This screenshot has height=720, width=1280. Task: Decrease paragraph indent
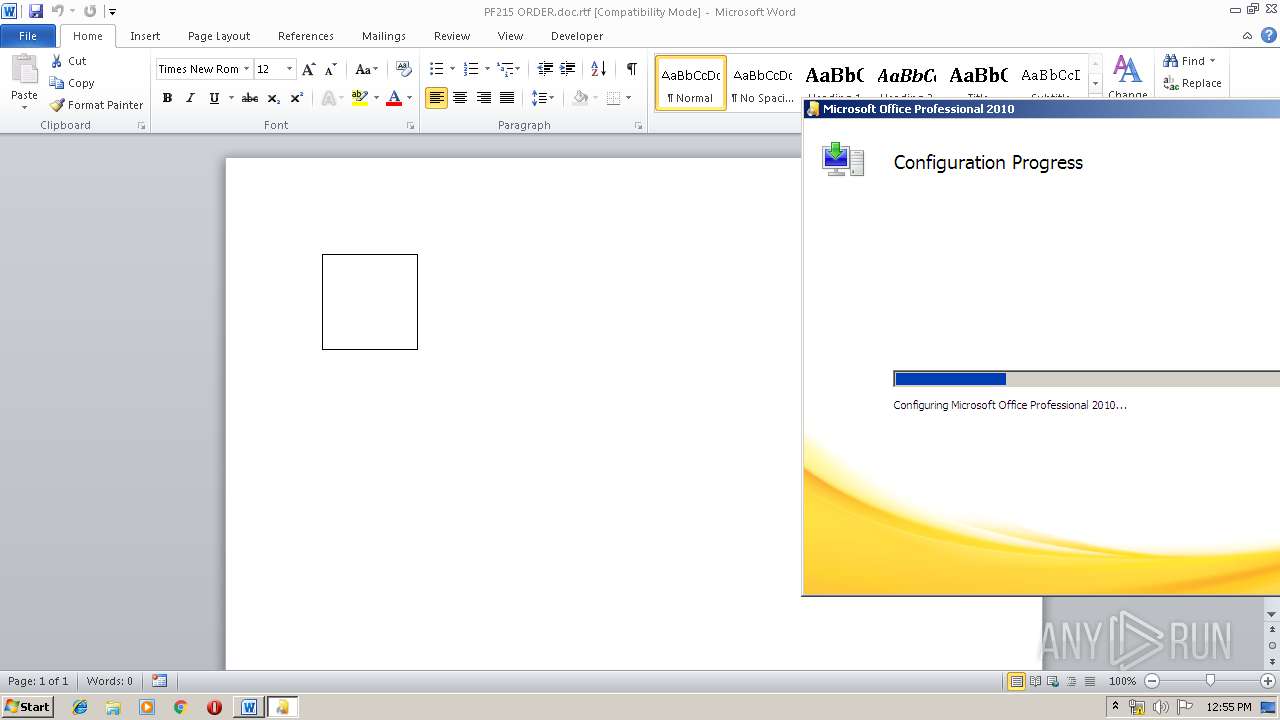545,69
